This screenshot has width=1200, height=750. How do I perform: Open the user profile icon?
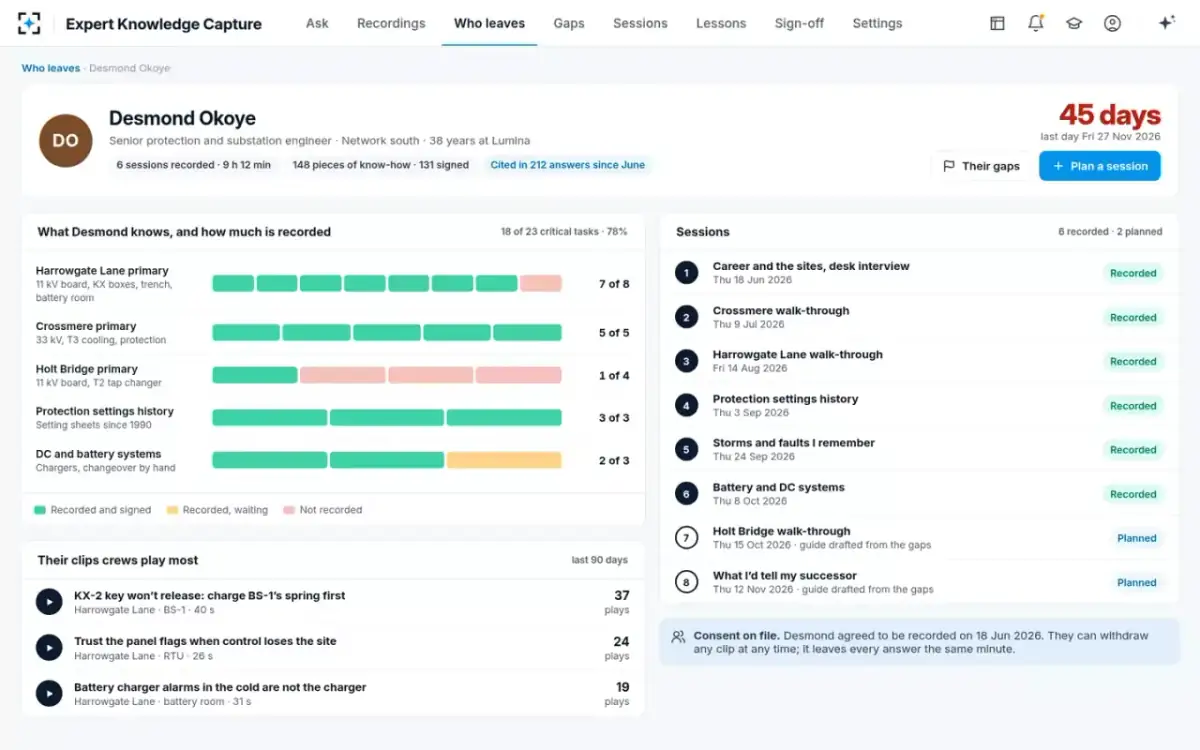(x=1112, y=23)
